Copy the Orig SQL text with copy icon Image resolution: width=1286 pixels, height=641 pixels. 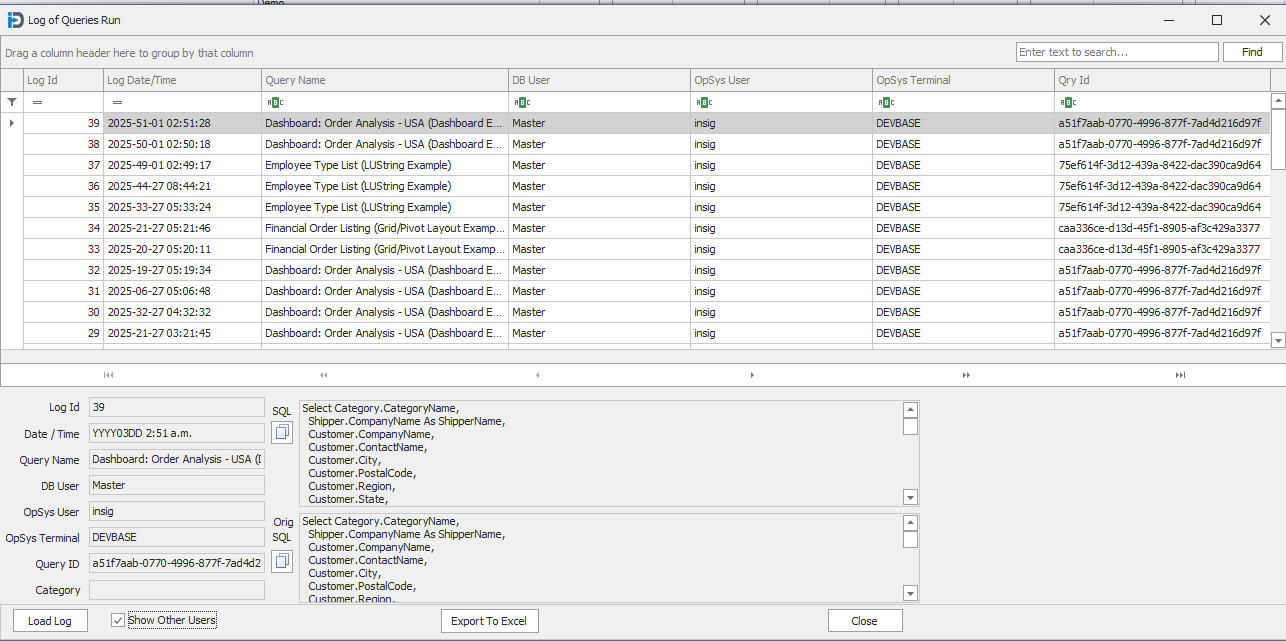coord(282,561)
